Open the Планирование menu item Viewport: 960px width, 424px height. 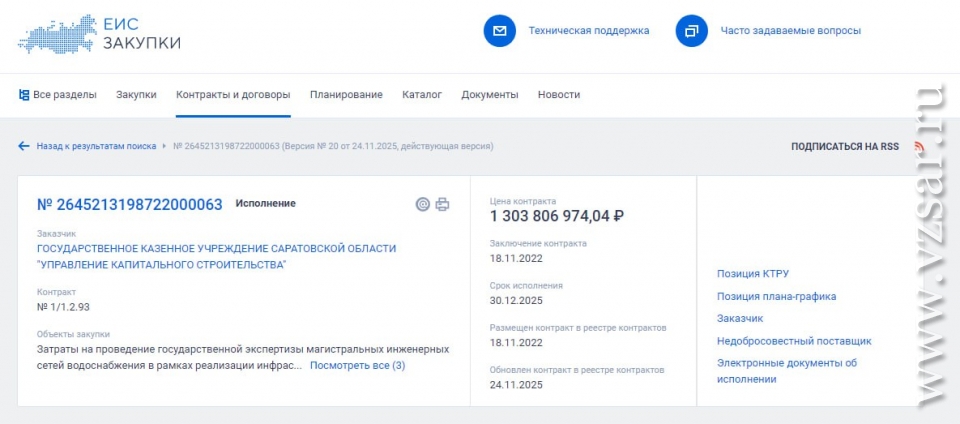point(346,95)
